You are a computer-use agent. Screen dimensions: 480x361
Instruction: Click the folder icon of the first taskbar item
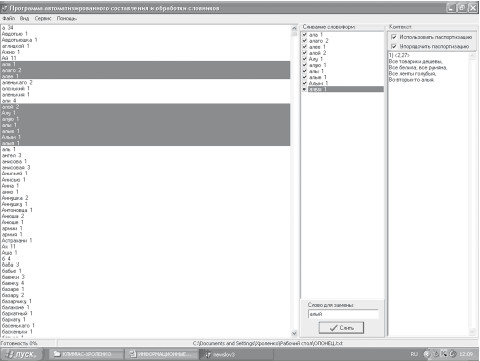click(x=57, y=354)
